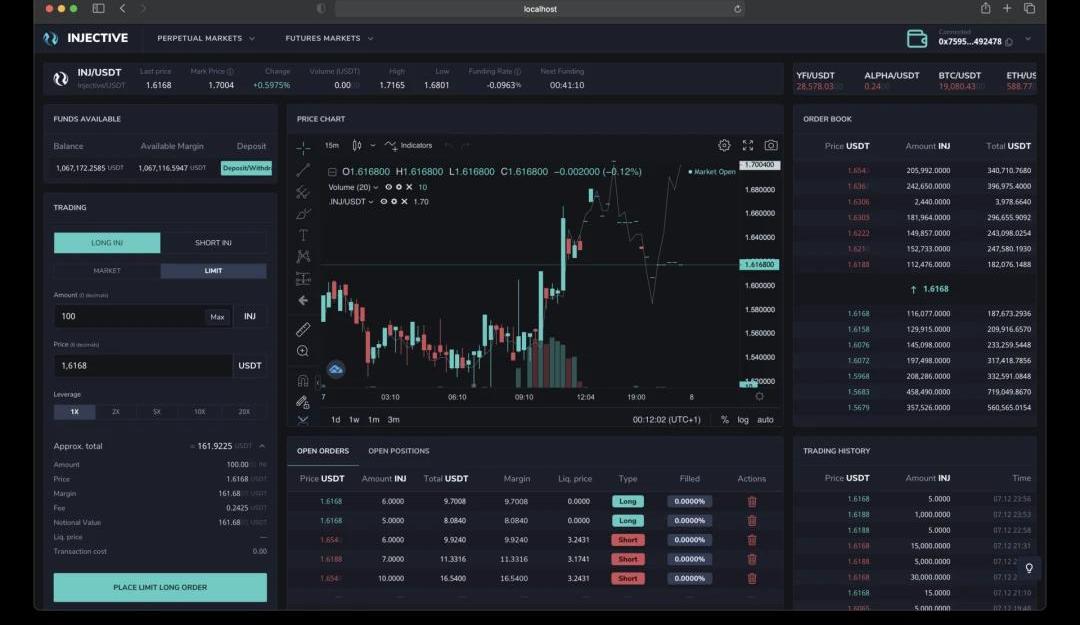This screenshot has height=625, width=1080.
Task: Click the Amount input field
Action: pyautogui.click(x=128, y=317)
